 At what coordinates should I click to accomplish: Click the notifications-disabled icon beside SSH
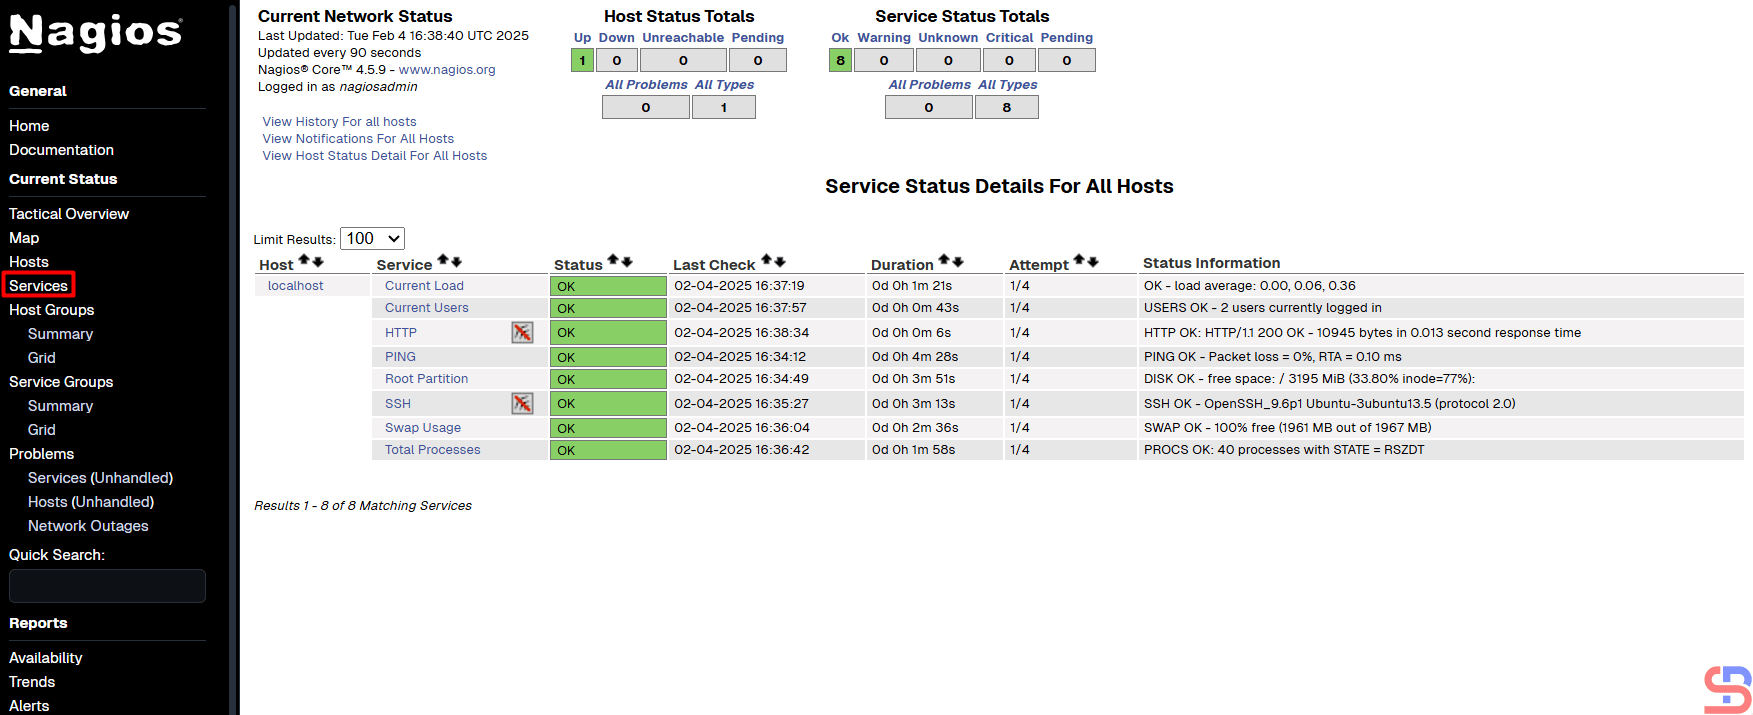click(522, 403)
